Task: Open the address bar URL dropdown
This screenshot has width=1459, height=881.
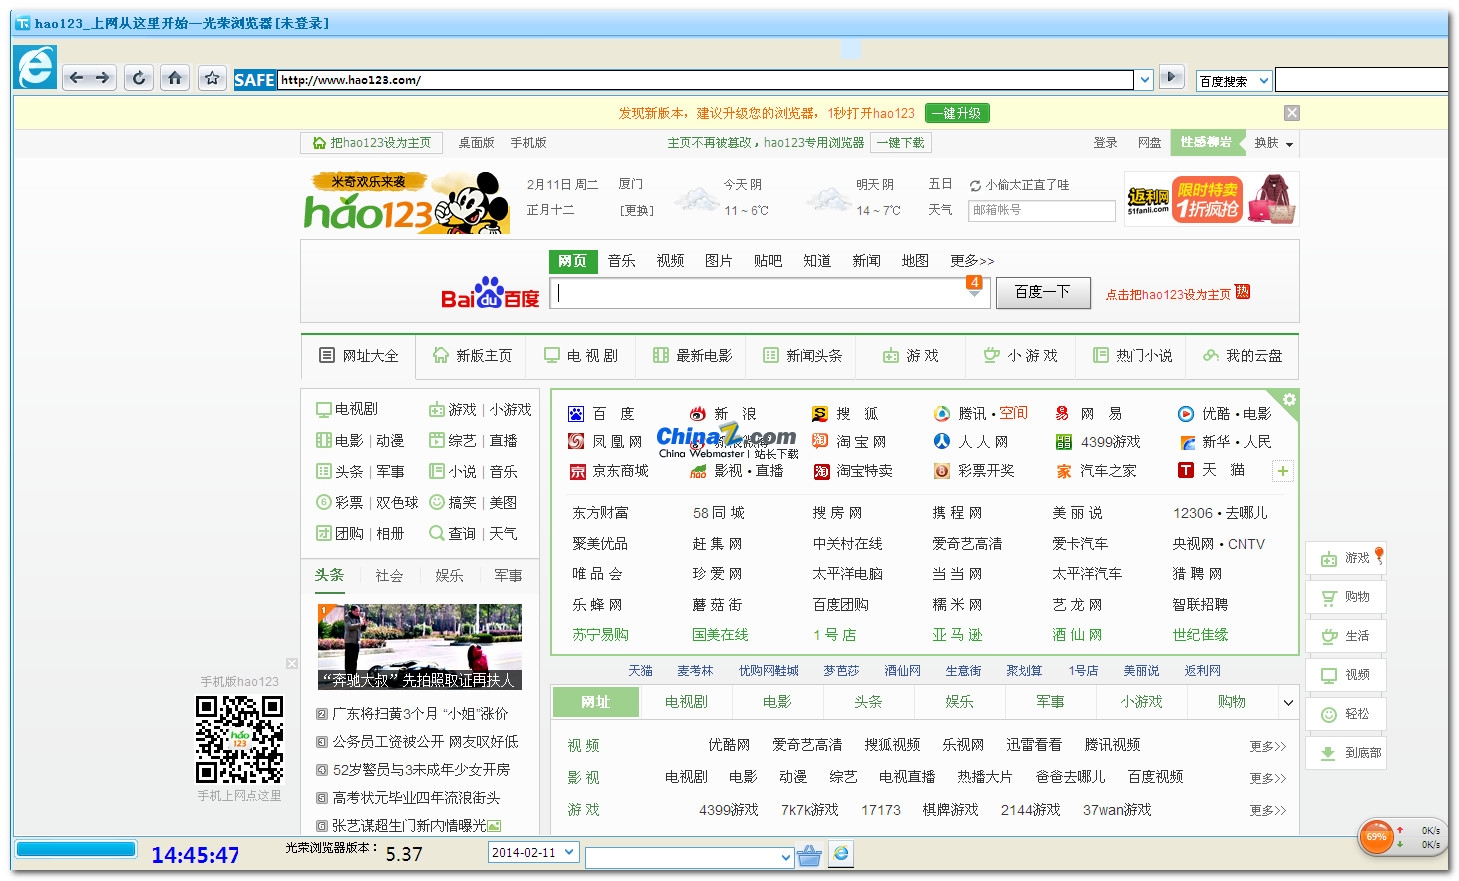Action: click(1145, 80)
